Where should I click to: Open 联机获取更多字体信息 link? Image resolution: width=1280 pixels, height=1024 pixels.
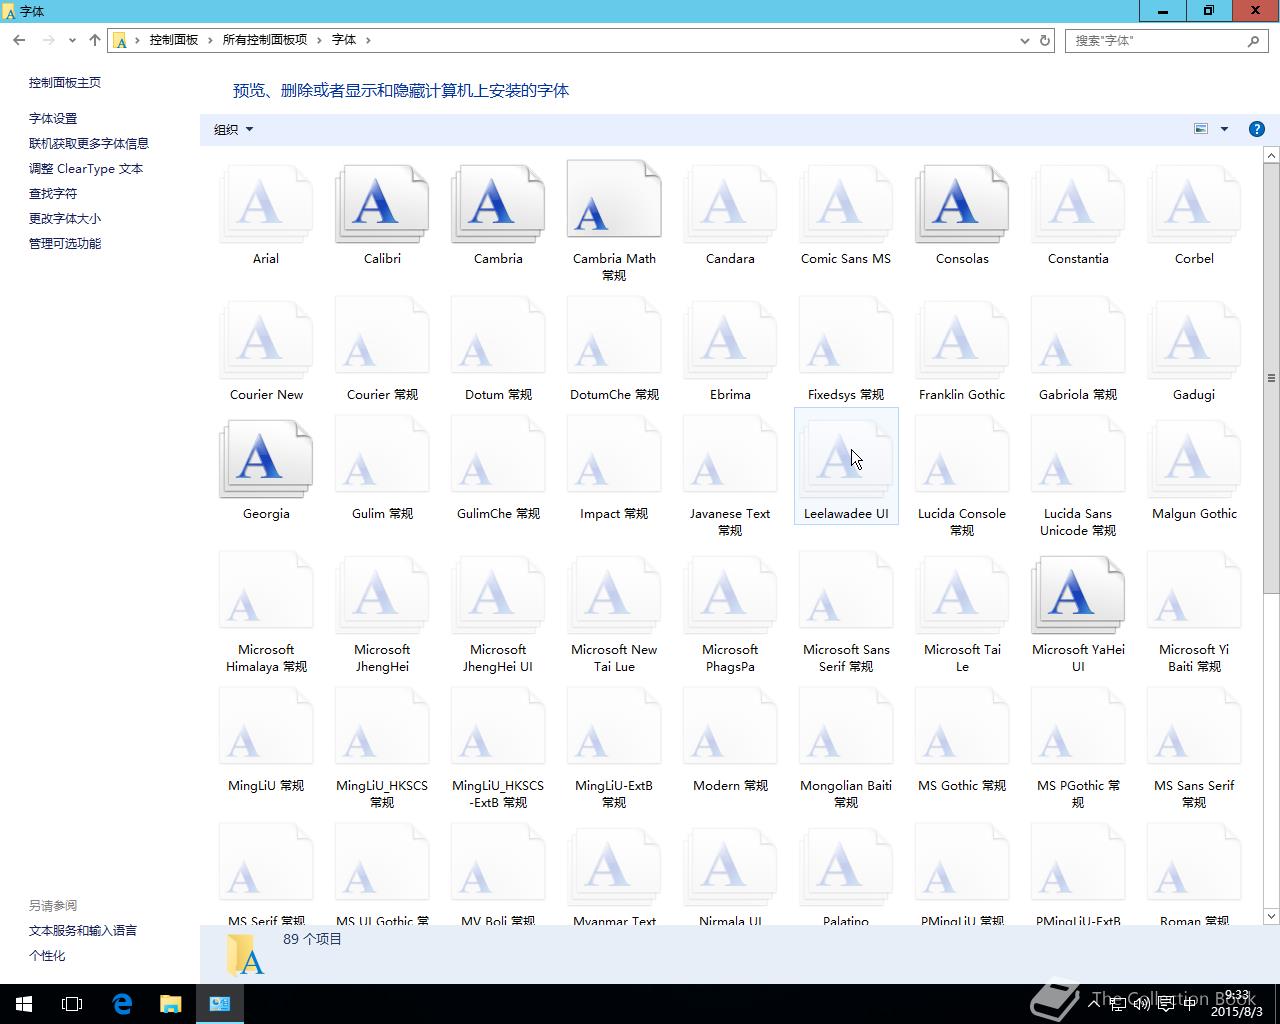tap(89, 143)
